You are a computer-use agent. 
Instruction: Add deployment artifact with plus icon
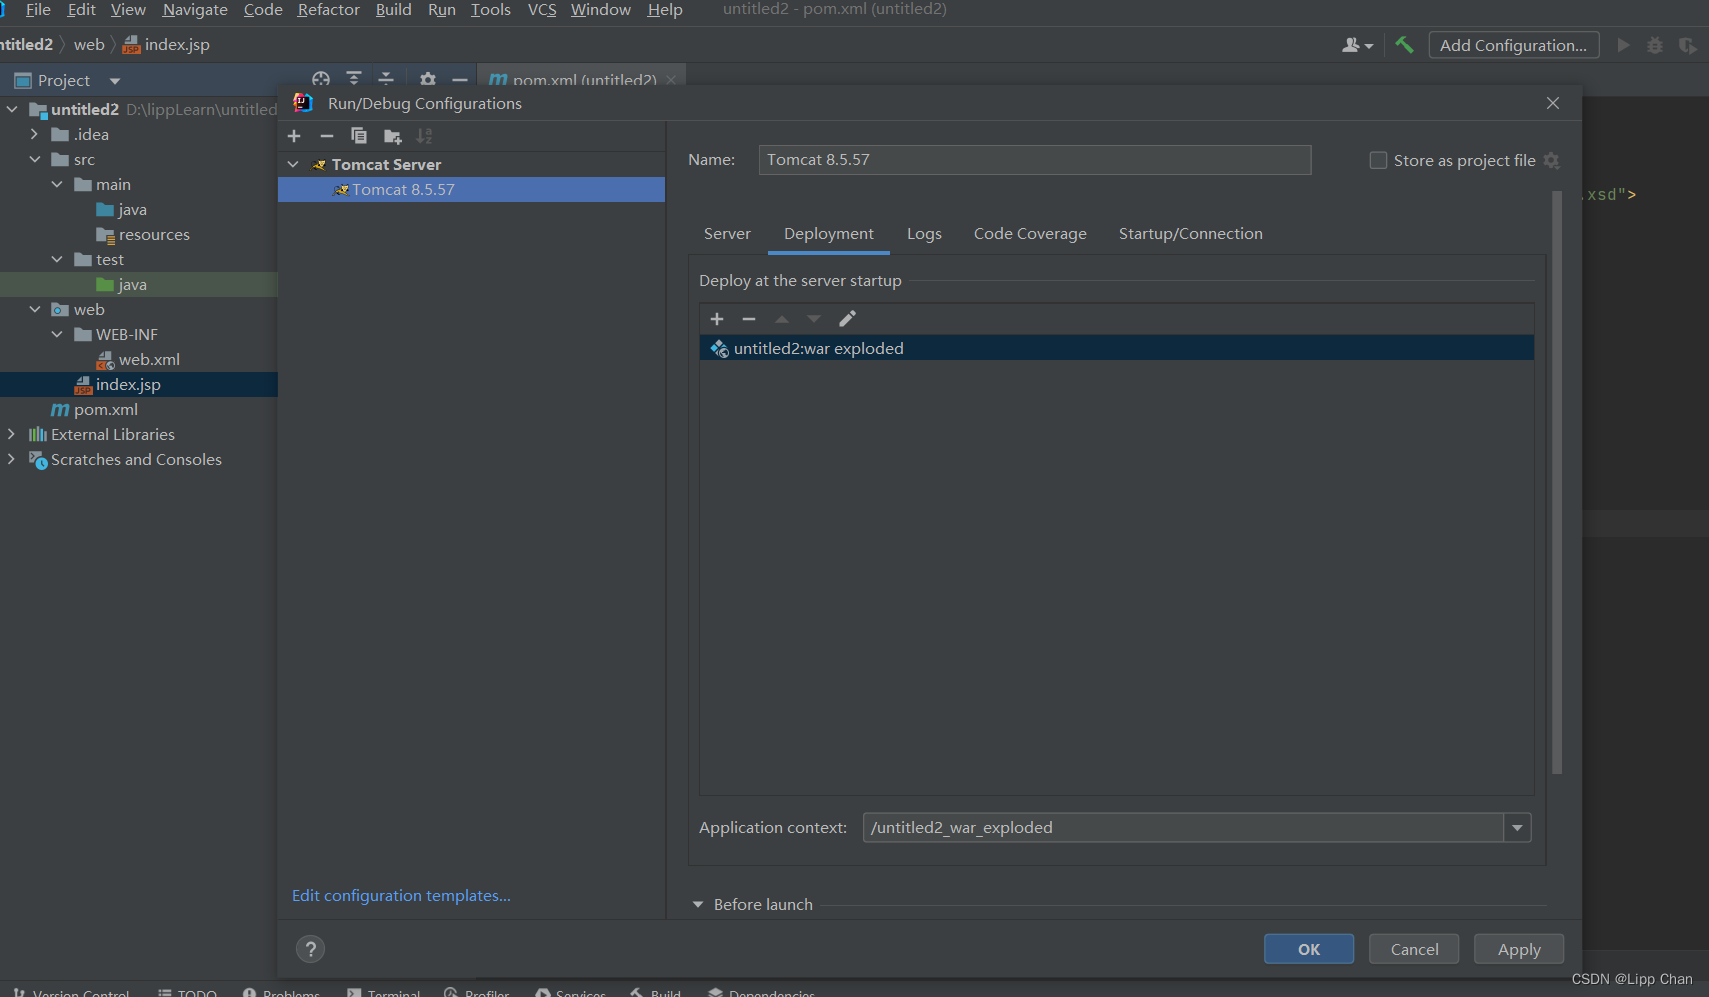[717, 319]
